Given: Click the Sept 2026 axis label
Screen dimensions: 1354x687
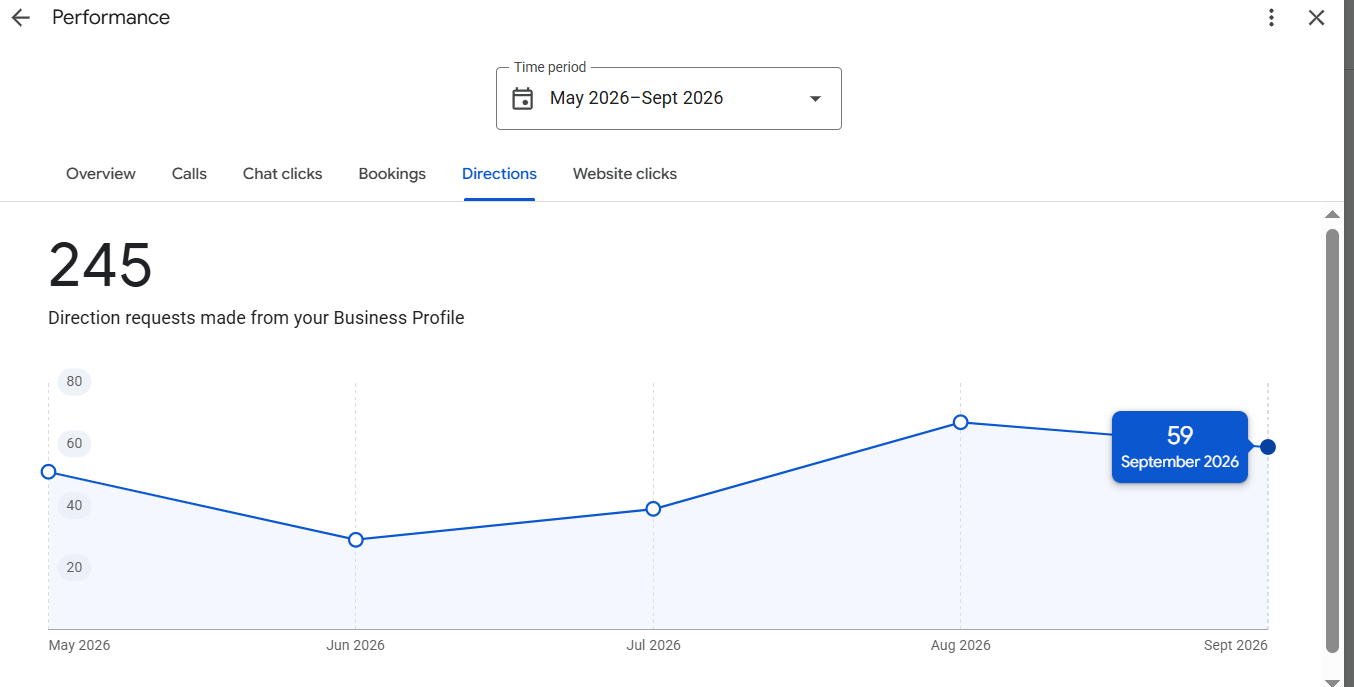Looking at the screenshot, I should [1236, 645].
